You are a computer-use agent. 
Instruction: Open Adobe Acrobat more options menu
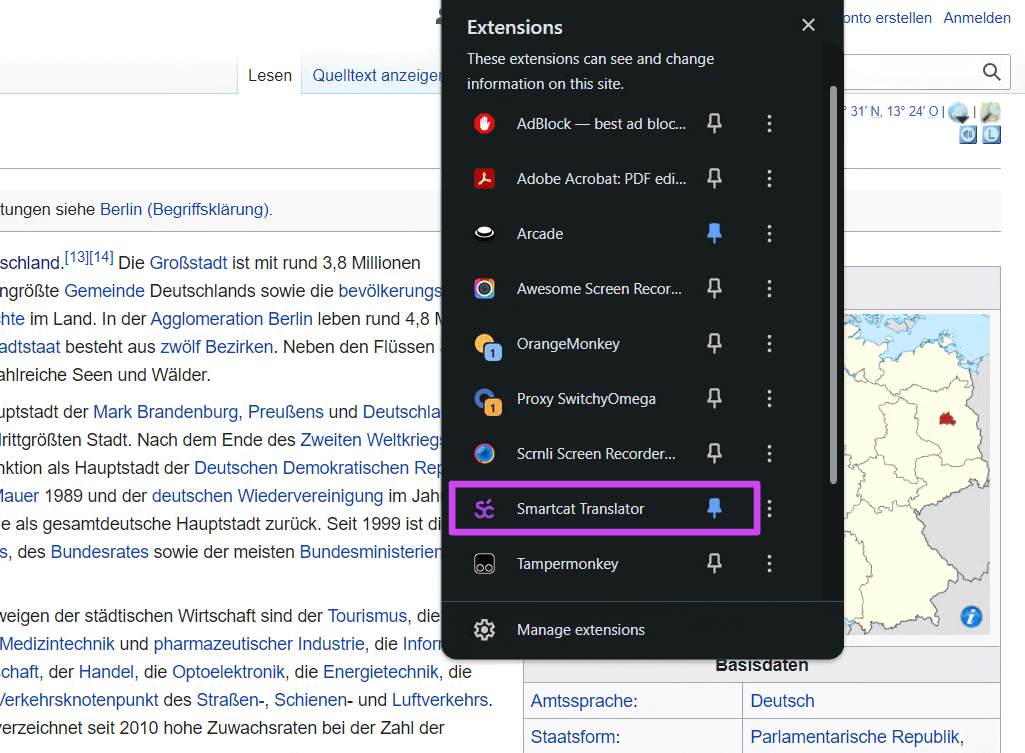tap(769, 178)
